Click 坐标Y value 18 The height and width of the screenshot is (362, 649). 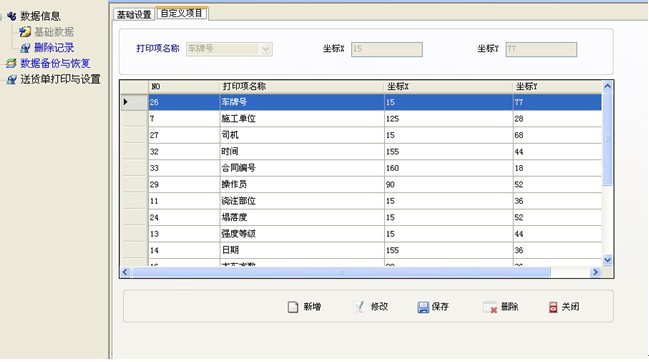pos(557,168)
